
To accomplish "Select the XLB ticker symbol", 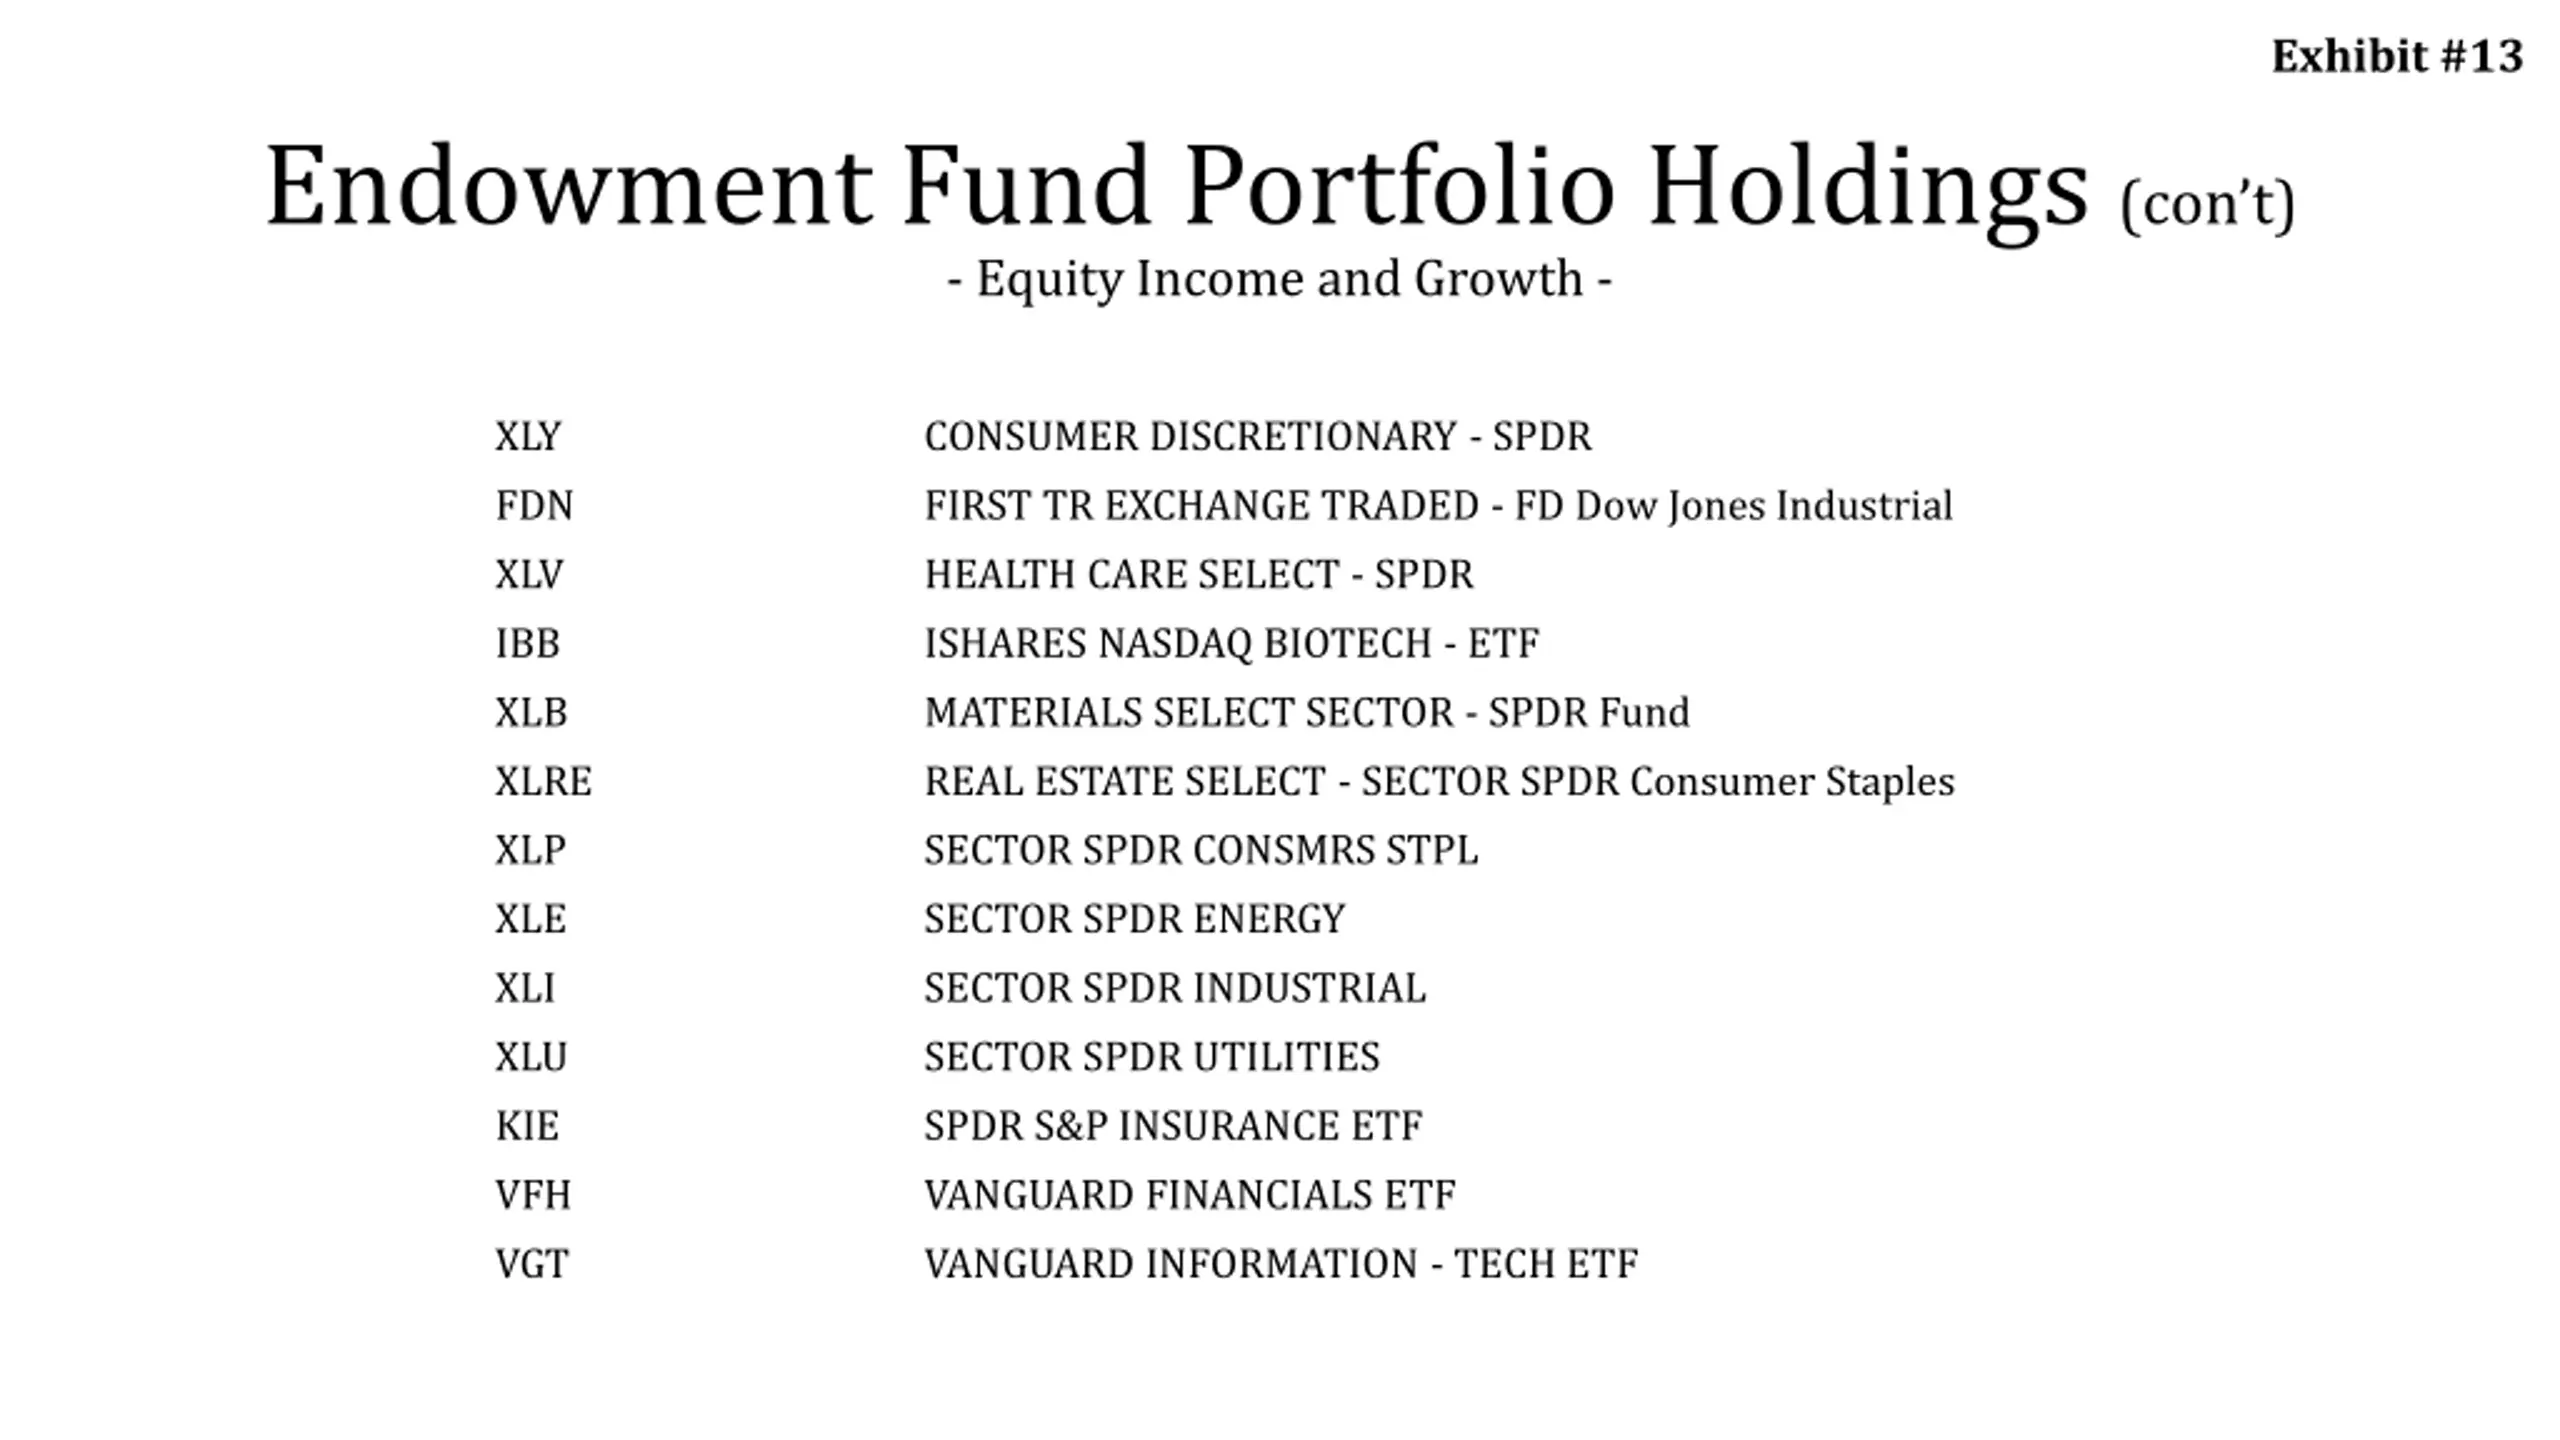I will pos(531,712).
